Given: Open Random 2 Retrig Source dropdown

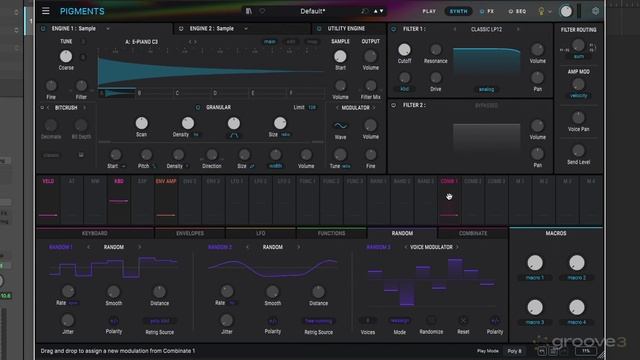Looking at the screenshot, I should coord(318,321).
